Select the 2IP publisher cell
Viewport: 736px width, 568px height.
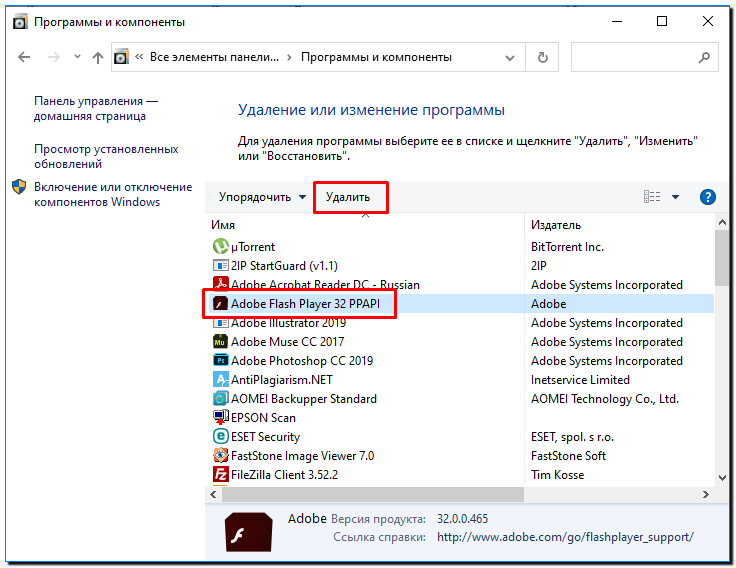[x=538, y=266]
